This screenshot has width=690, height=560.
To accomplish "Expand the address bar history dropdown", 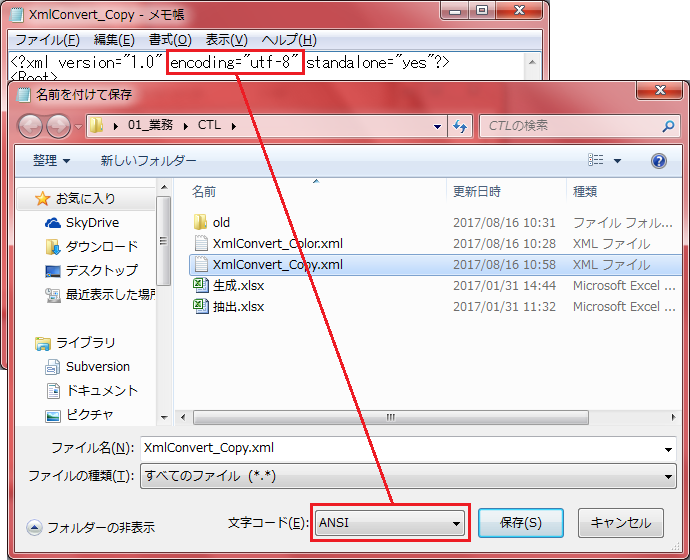I will click(437, 127).
